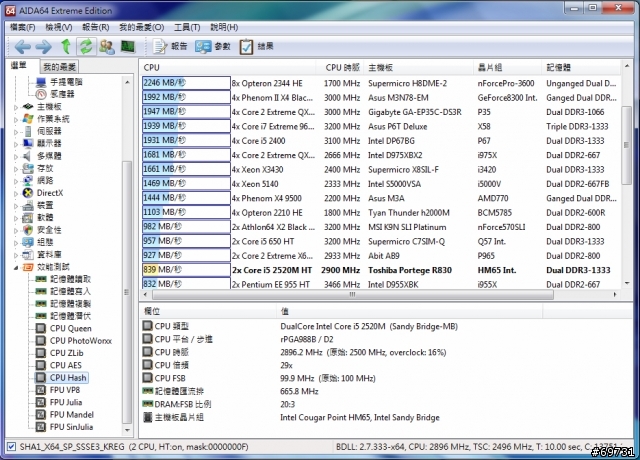Open the 參數 parameters toolbar button

pyautogui.click(x=213, y=47)
